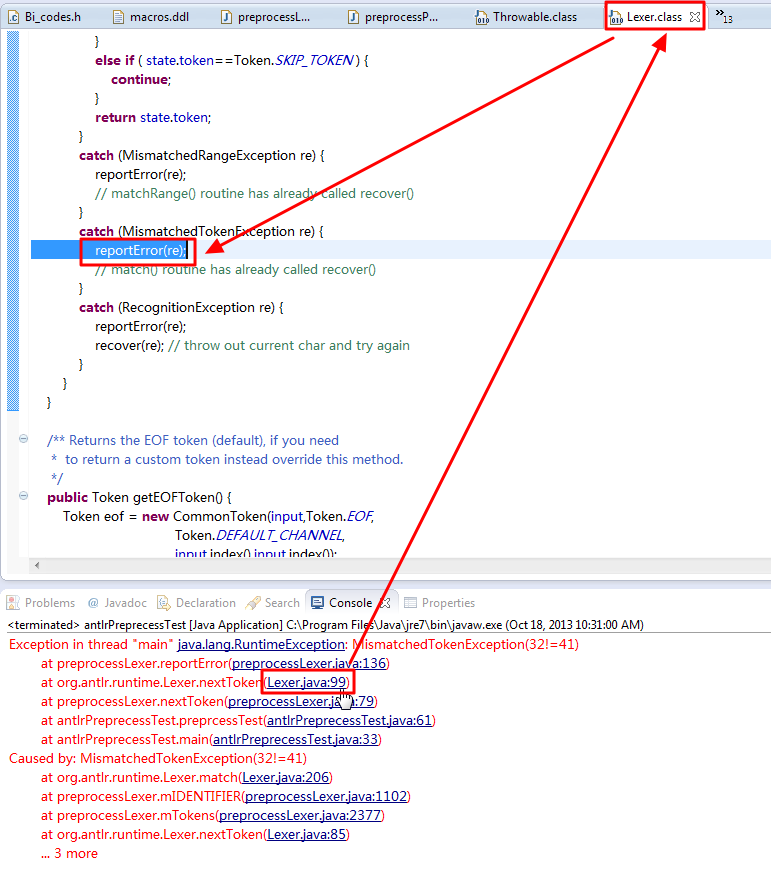Open the Lexer.java:85 stack link
The width and height of the screenshot is (771, 872).
[307, 834]
